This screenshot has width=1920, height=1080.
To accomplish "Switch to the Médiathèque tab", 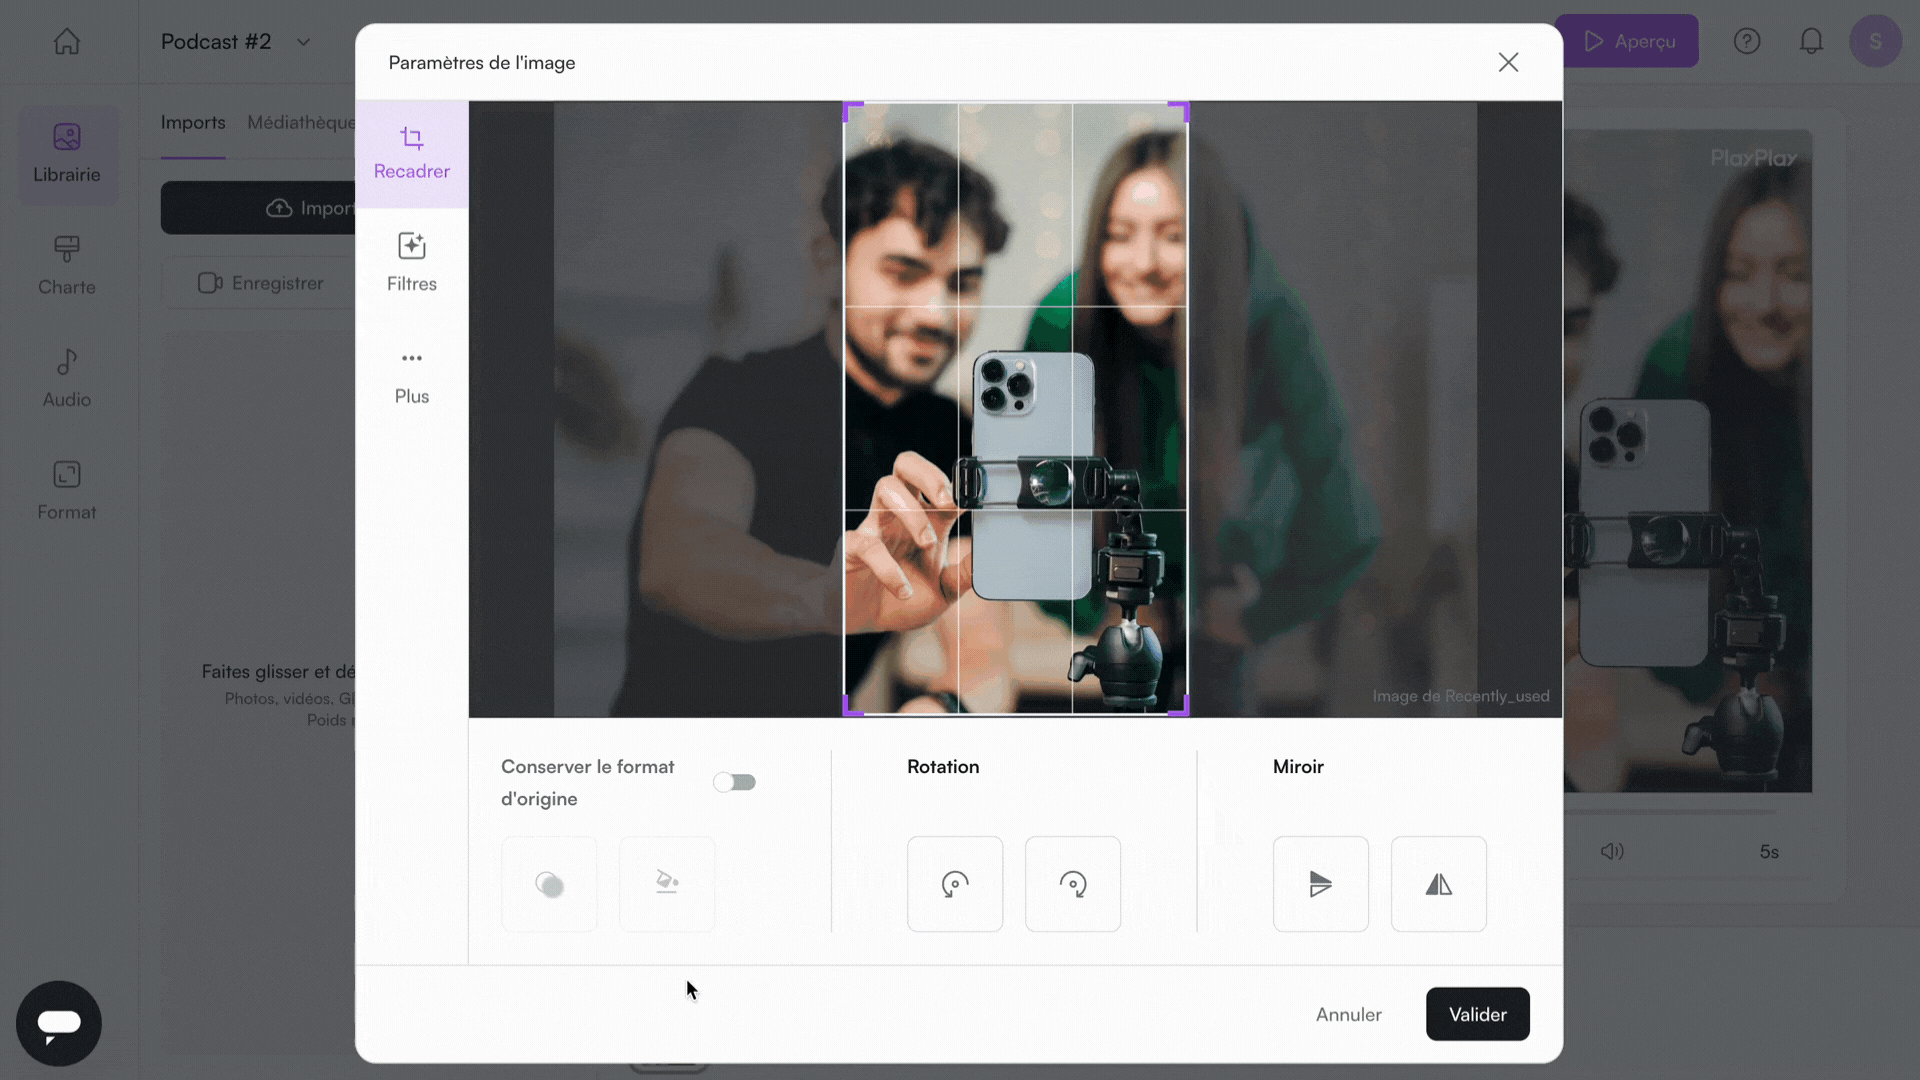I will (x=301, y=122).
